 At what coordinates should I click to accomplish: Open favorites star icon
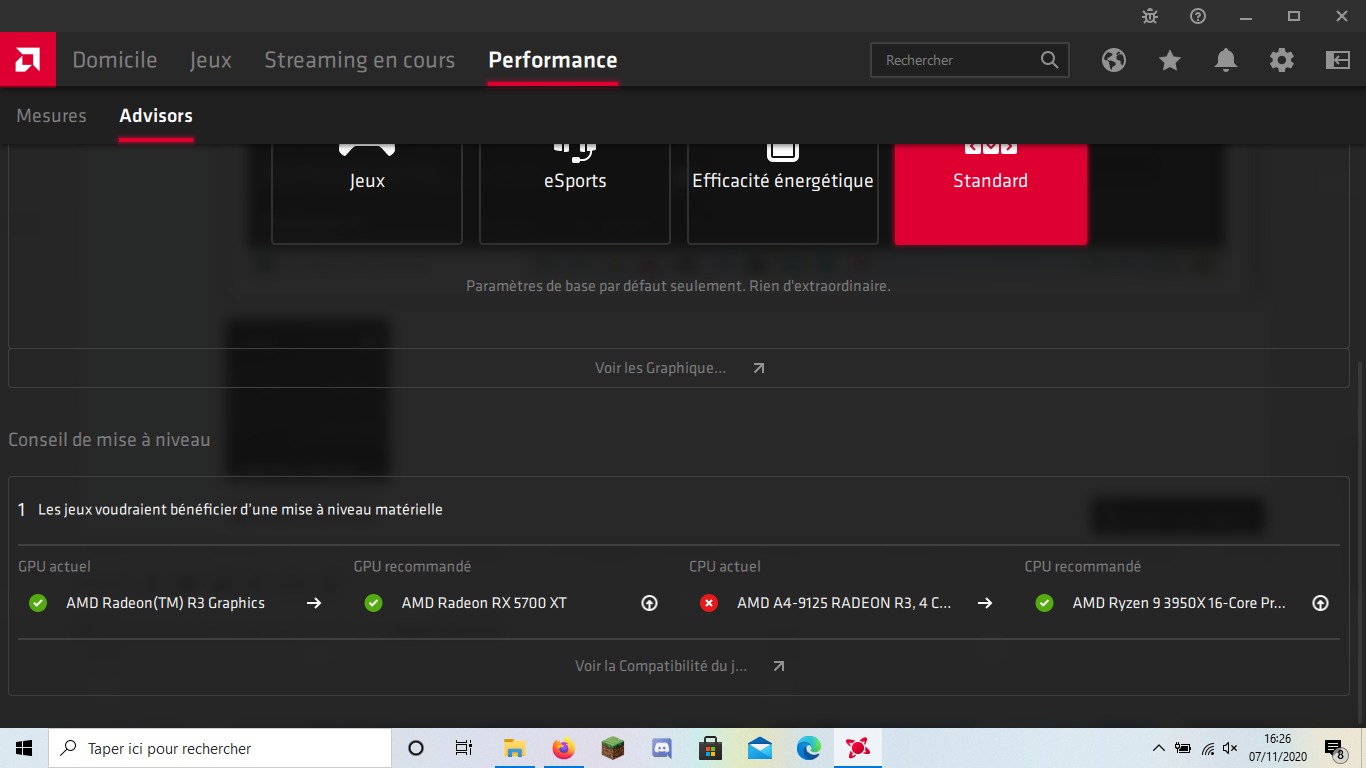tap(1170, 60)
